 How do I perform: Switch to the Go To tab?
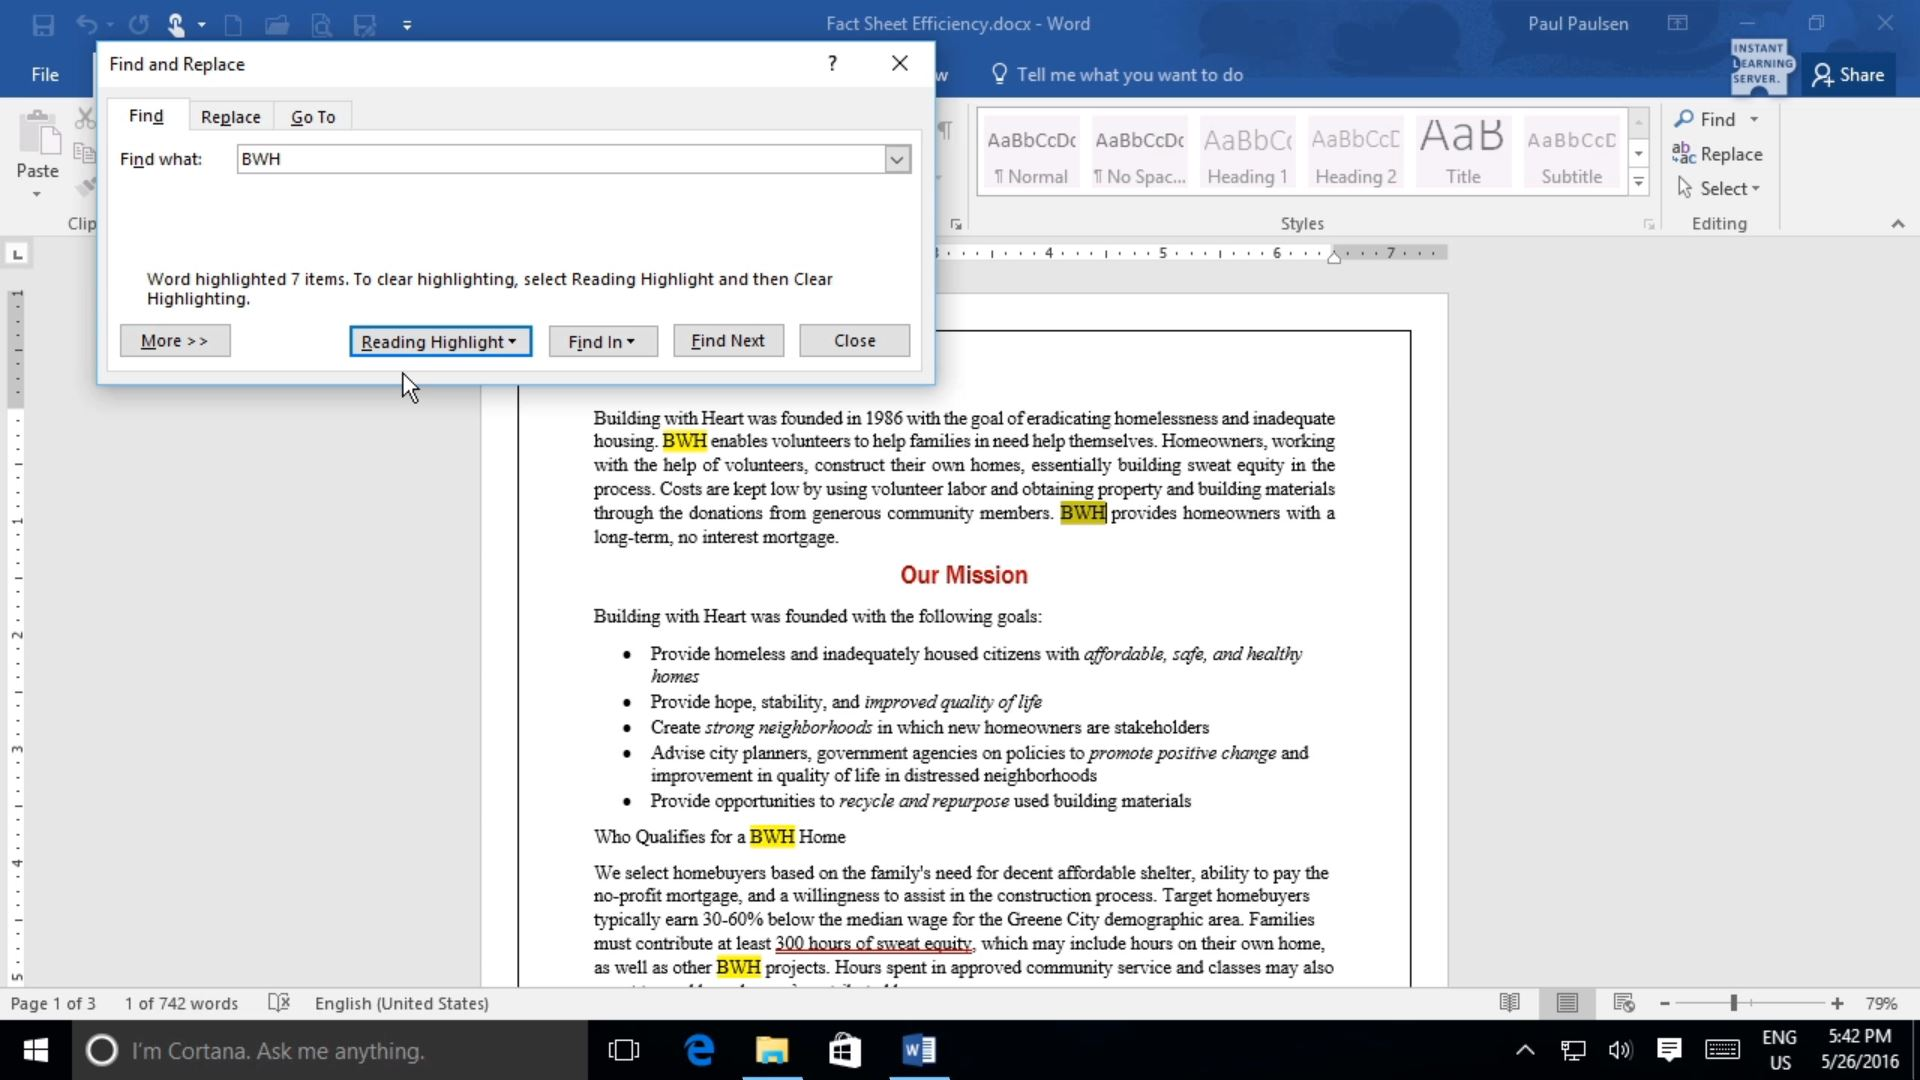tap(312, 116)
